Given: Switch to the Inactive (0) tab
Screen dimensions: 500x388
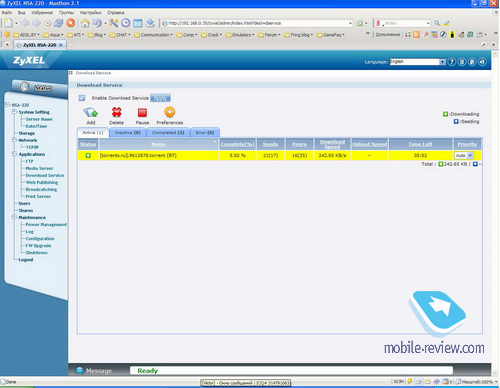Looking at the screenshot, I should point(128,132).
